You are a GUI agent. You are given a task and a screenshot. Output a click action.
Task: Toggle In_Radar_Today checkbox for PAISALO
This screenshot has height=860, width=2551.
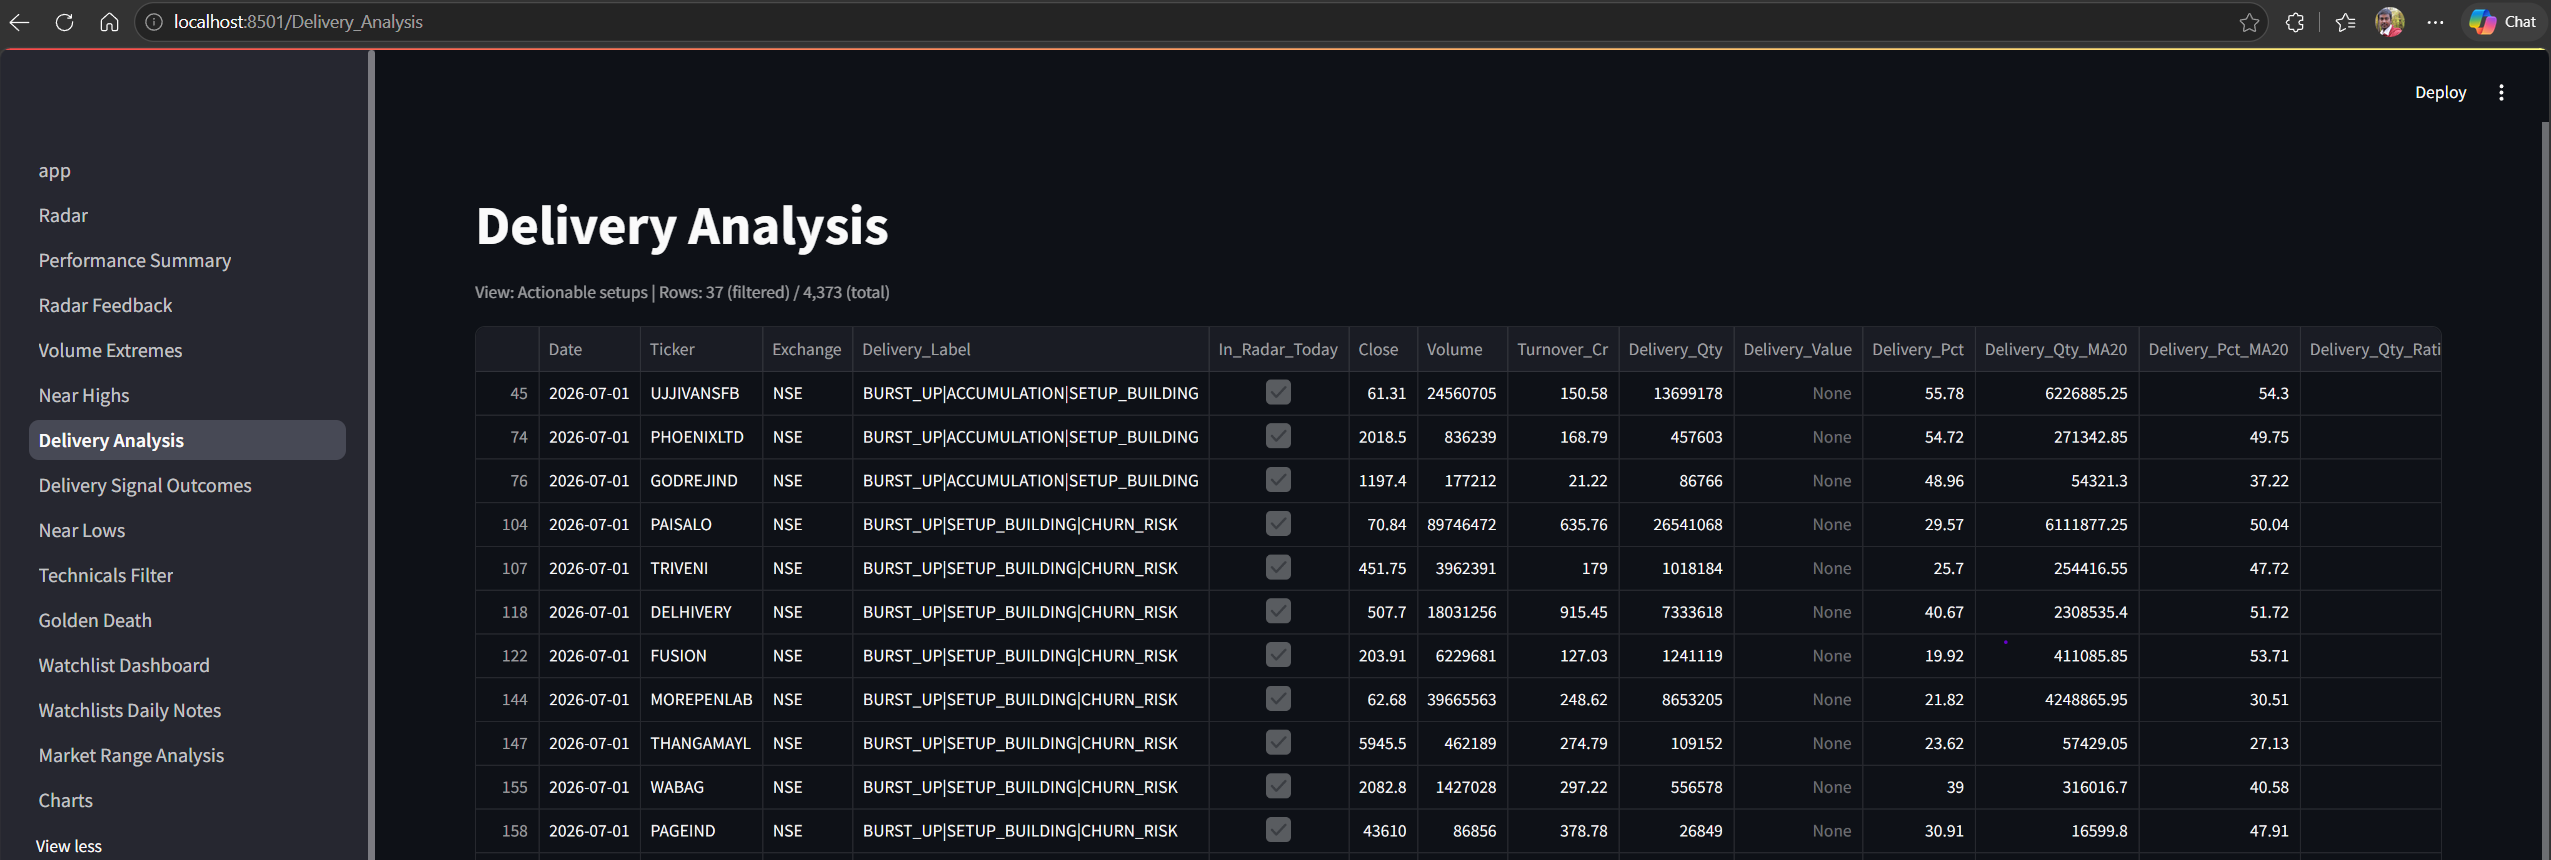point(1278,524)
